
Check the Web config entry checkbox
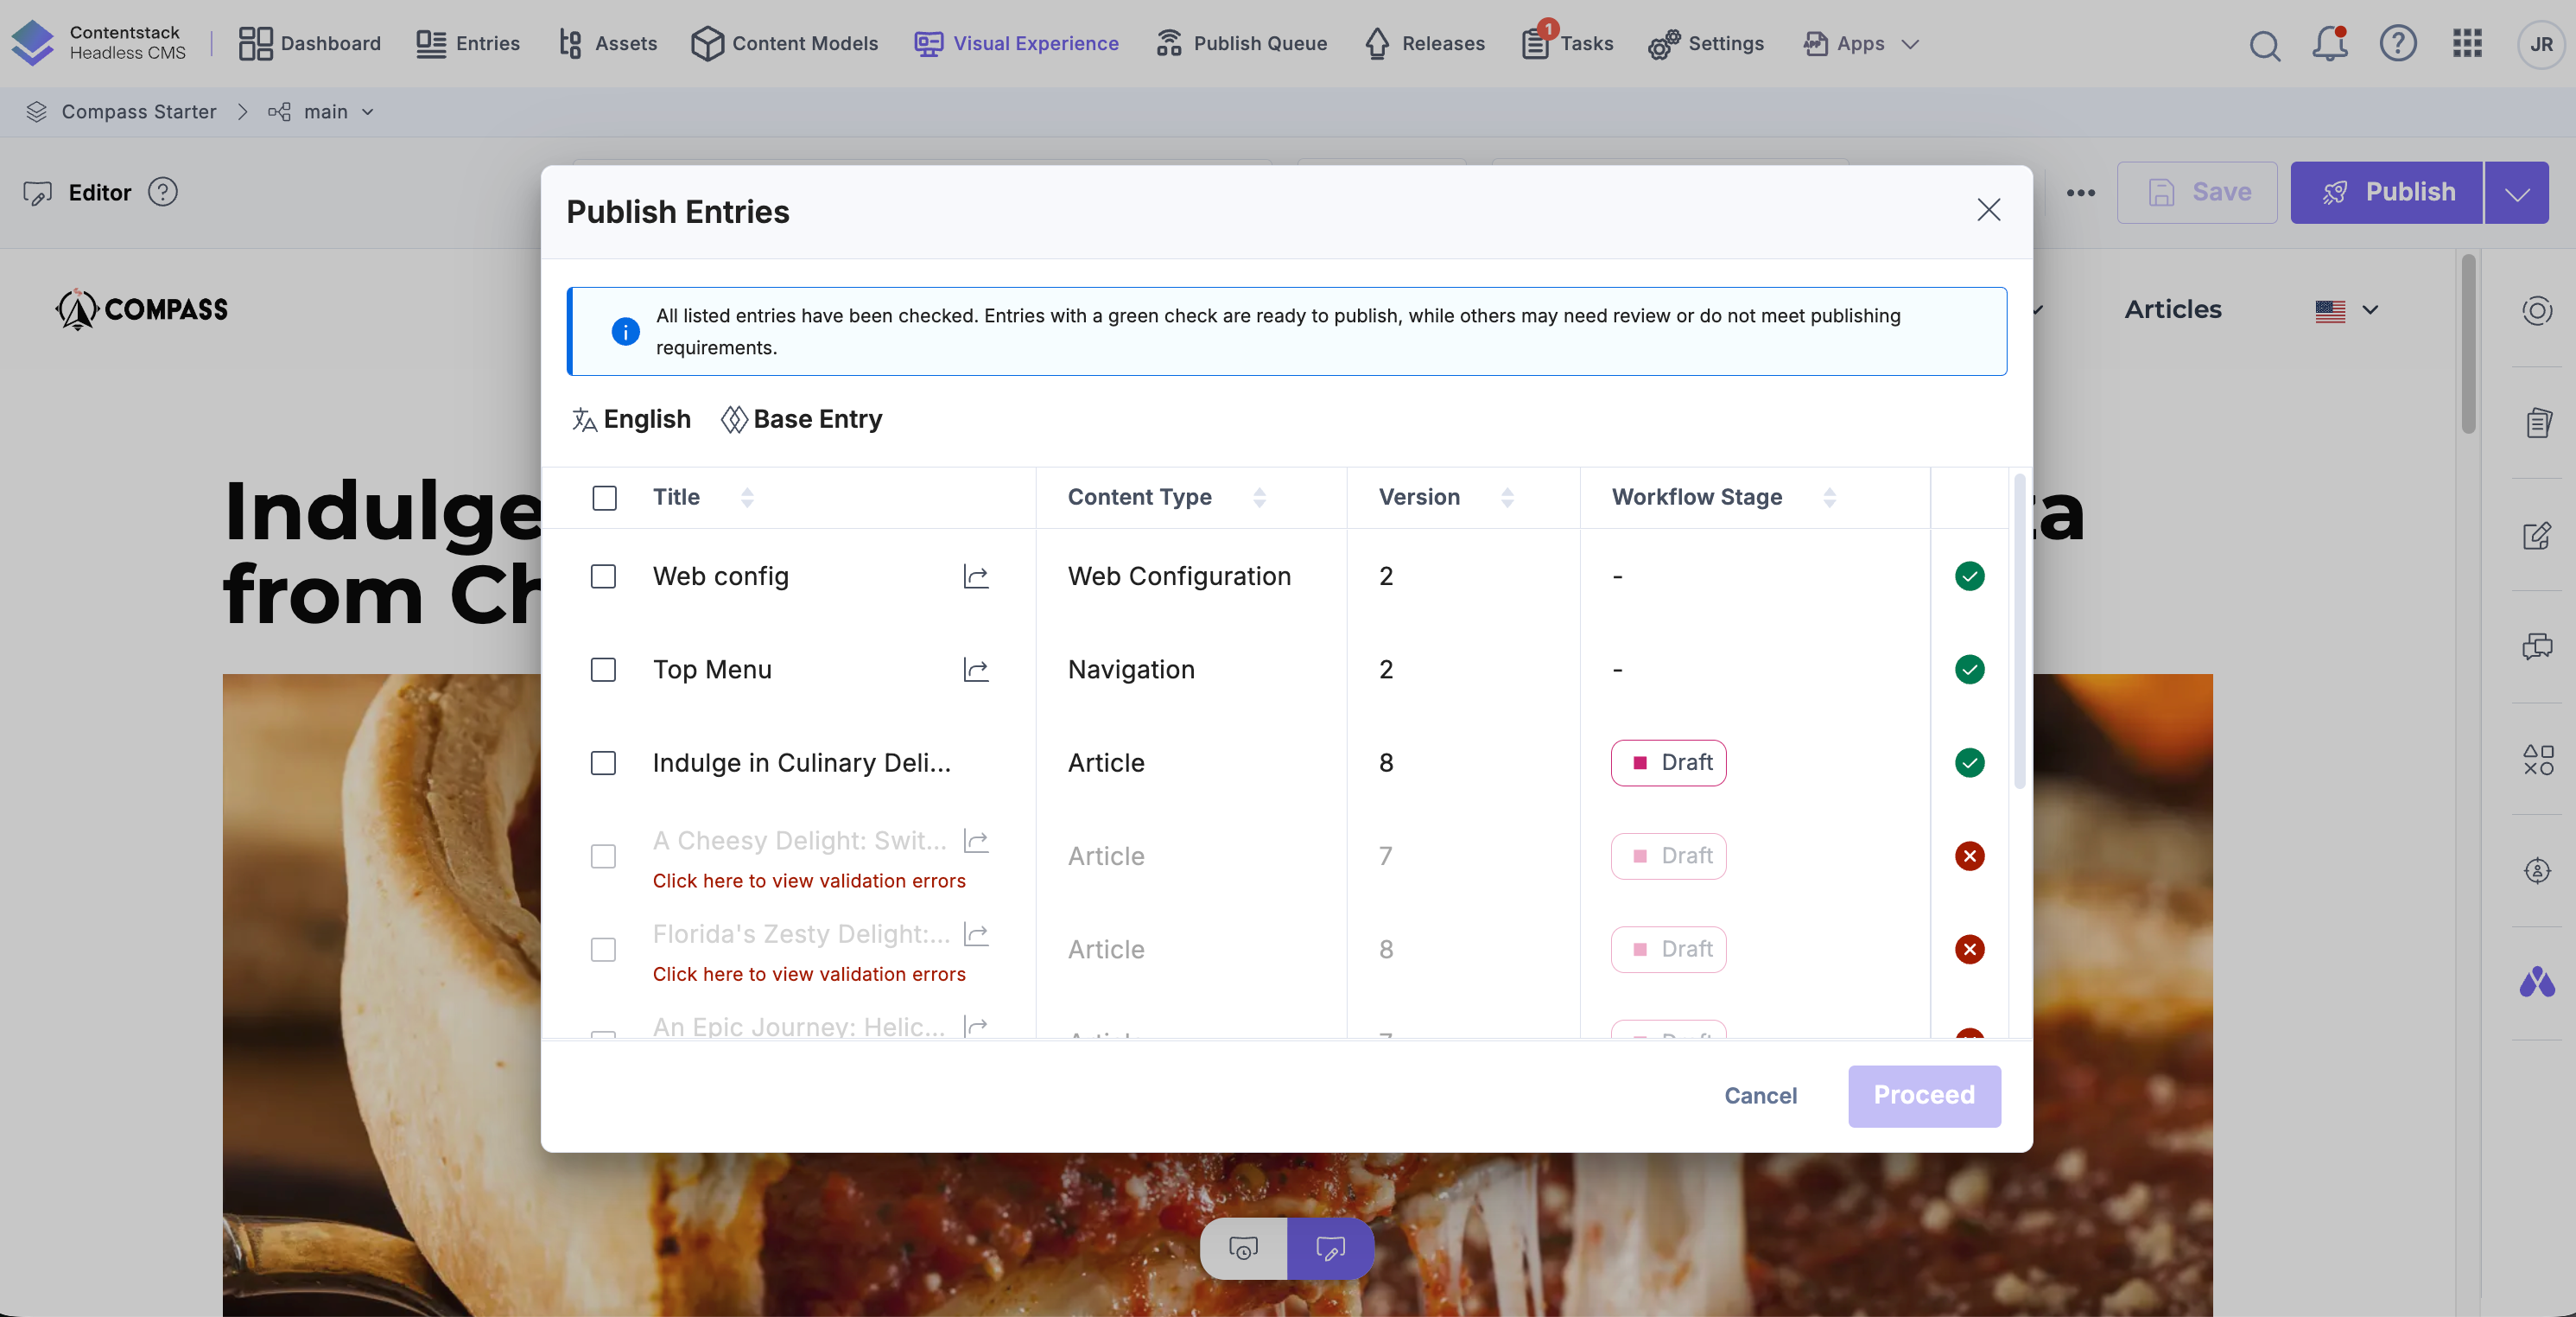603,576
